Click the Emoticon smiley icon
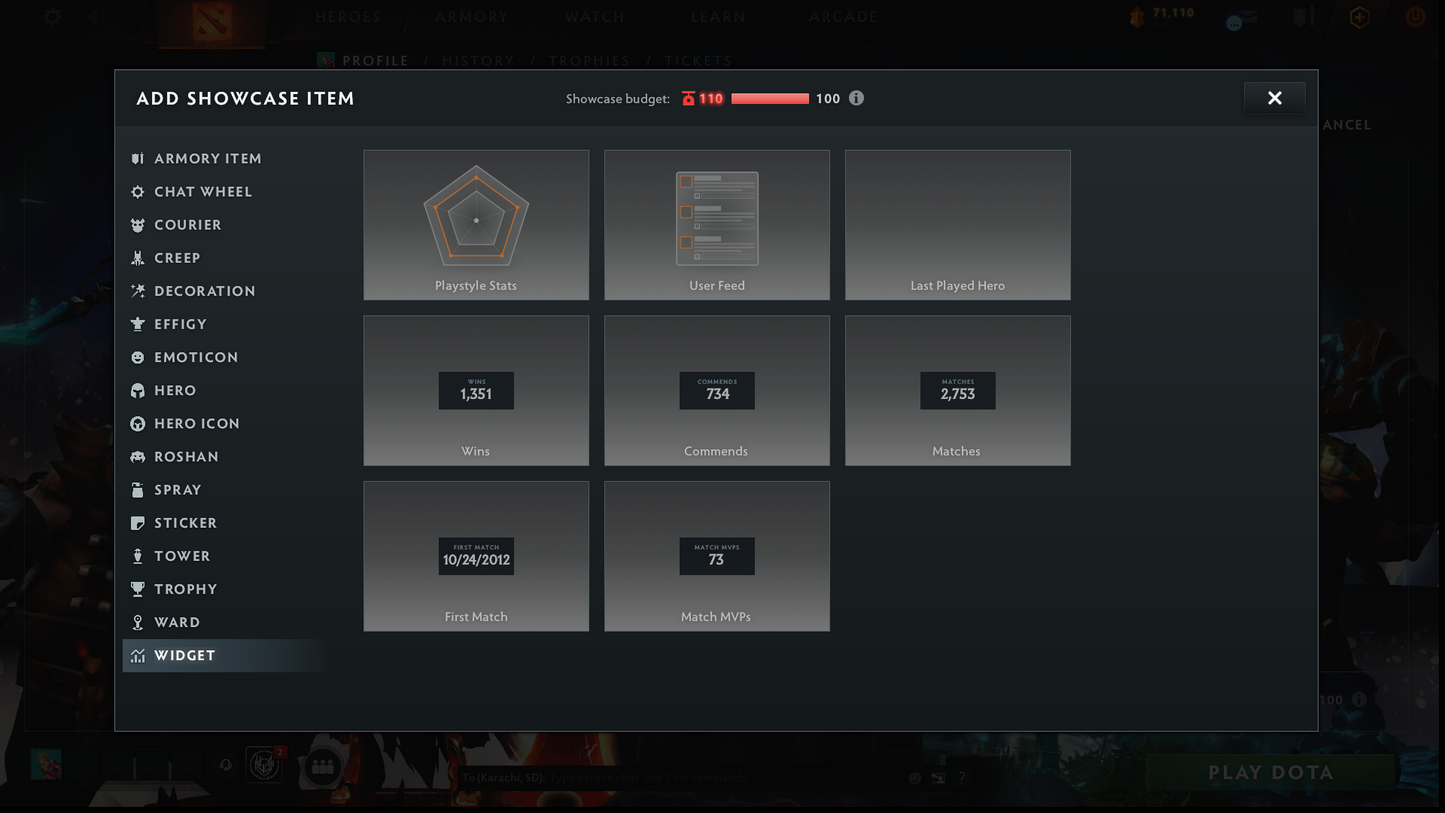Image resolution: width=1445 pixels, height=813 pixels. click(x=138, y=357)
